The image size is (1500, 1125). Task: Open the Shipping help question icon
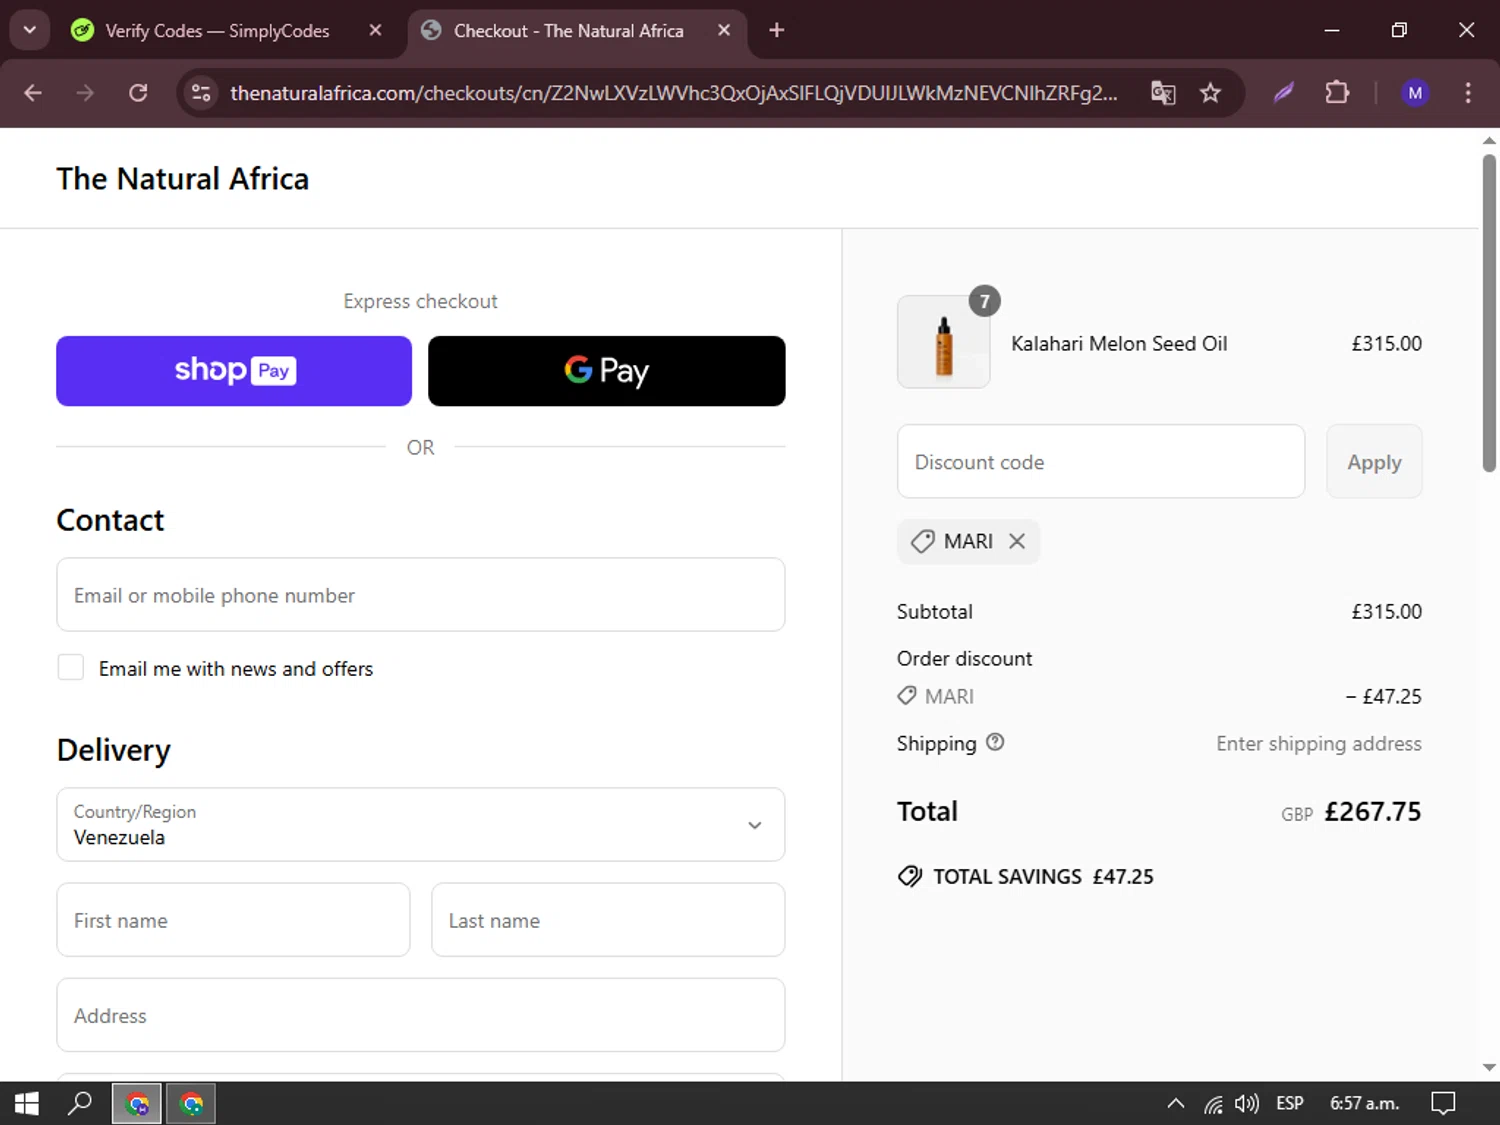[995, 742]
